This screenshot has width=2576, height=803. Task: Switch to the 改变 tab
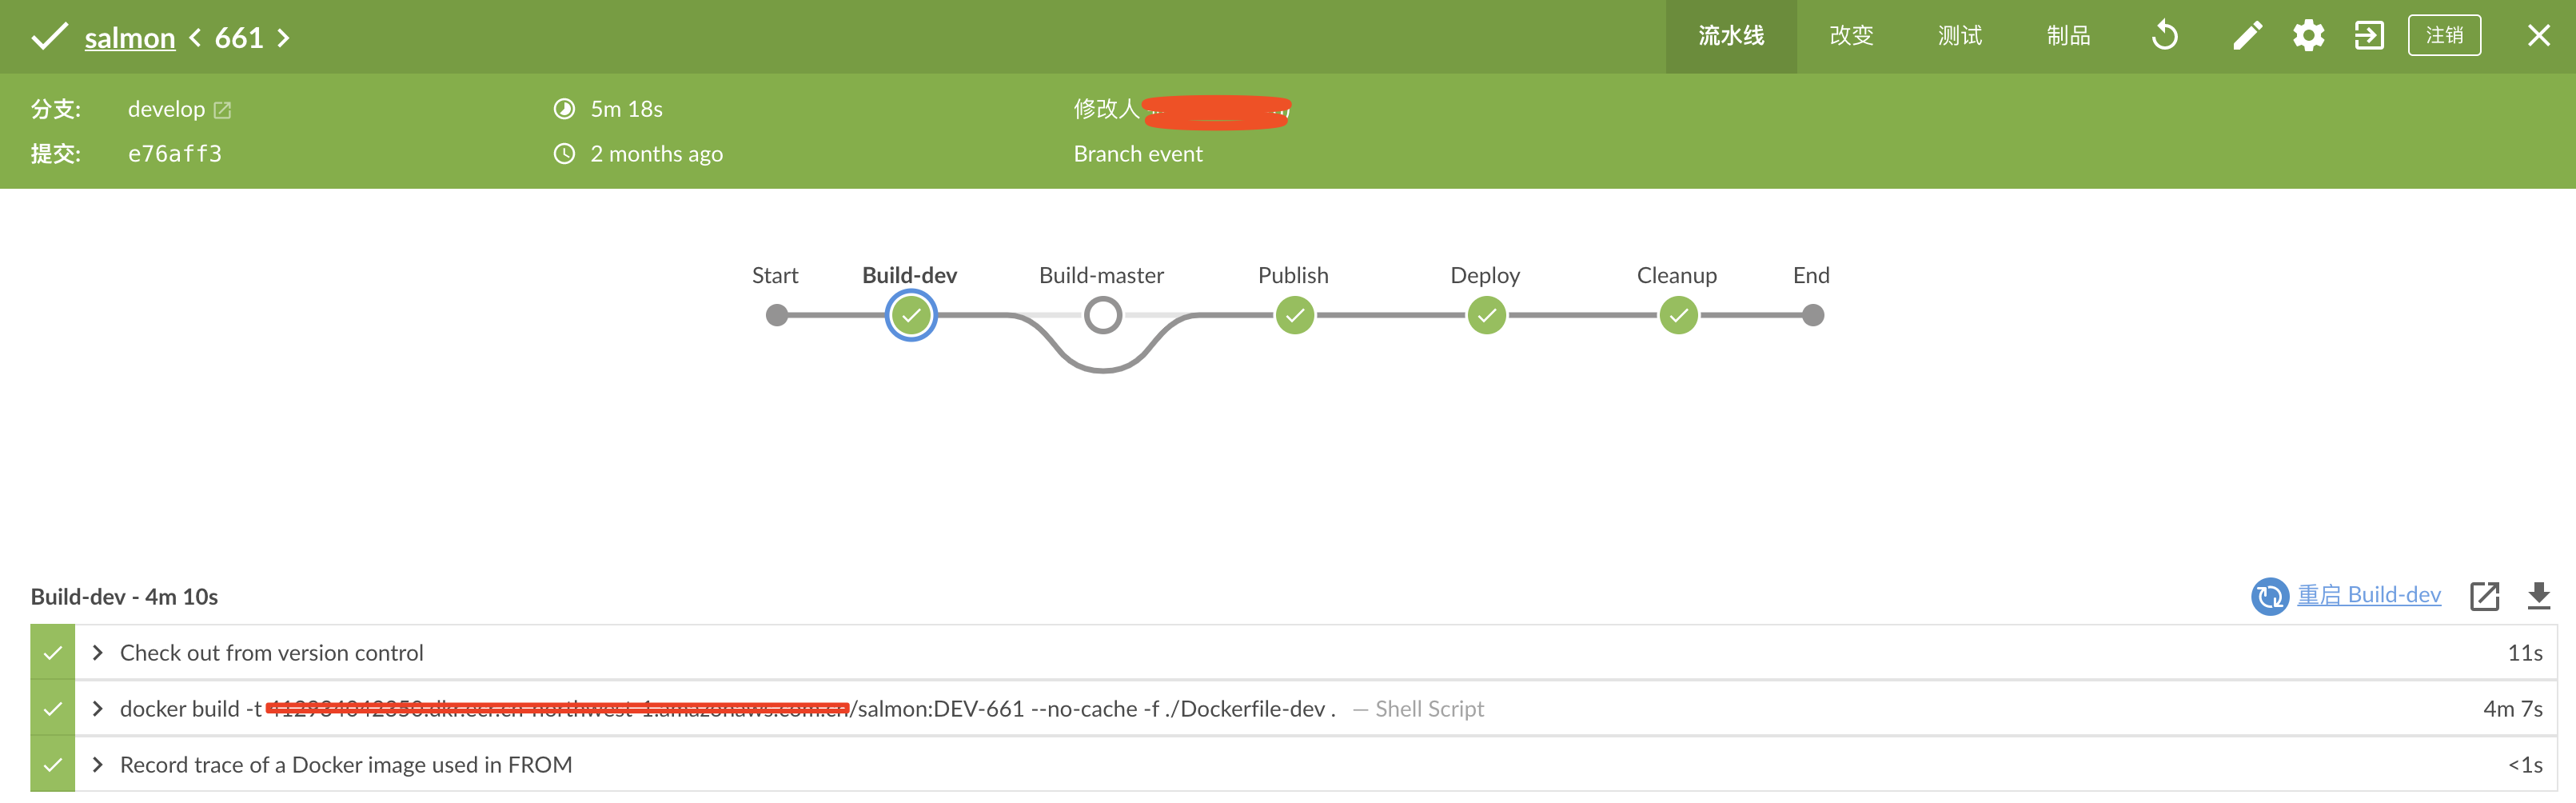tap(1851, 36)
